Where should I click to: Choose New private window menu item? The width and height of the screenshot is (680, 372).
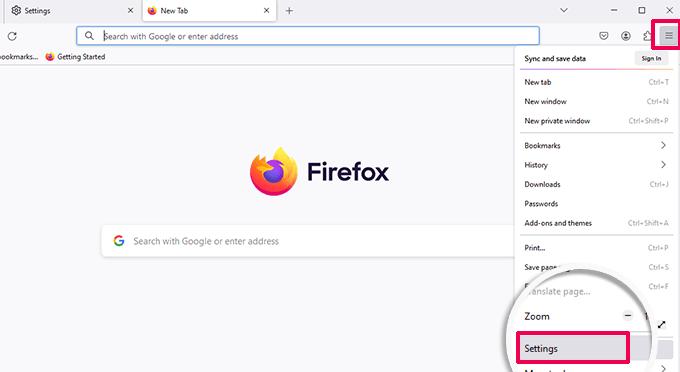tap(596, 121)
